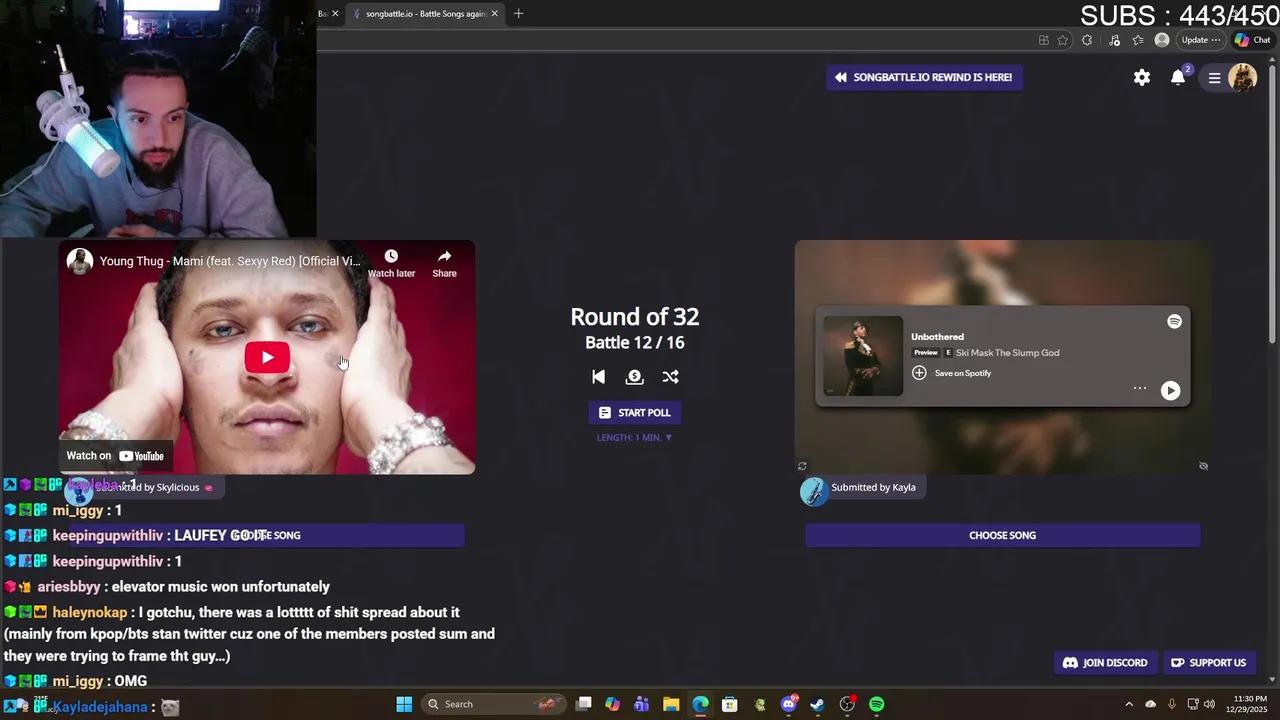Screen dimensions: 1280x720
Task: Open the user profile avatar
Action: coord(1242,77)
